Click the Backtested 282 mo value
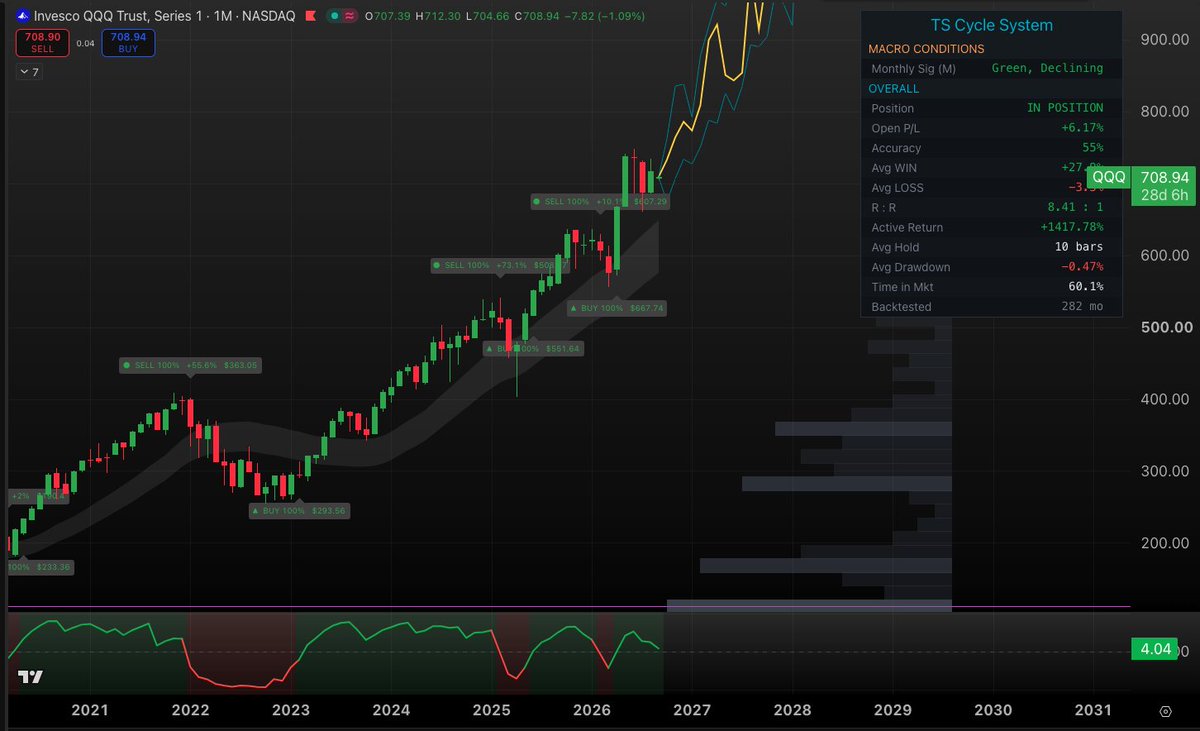Image resolution: width=1200 pixels, height=731 pixels. pos(1083,306)
